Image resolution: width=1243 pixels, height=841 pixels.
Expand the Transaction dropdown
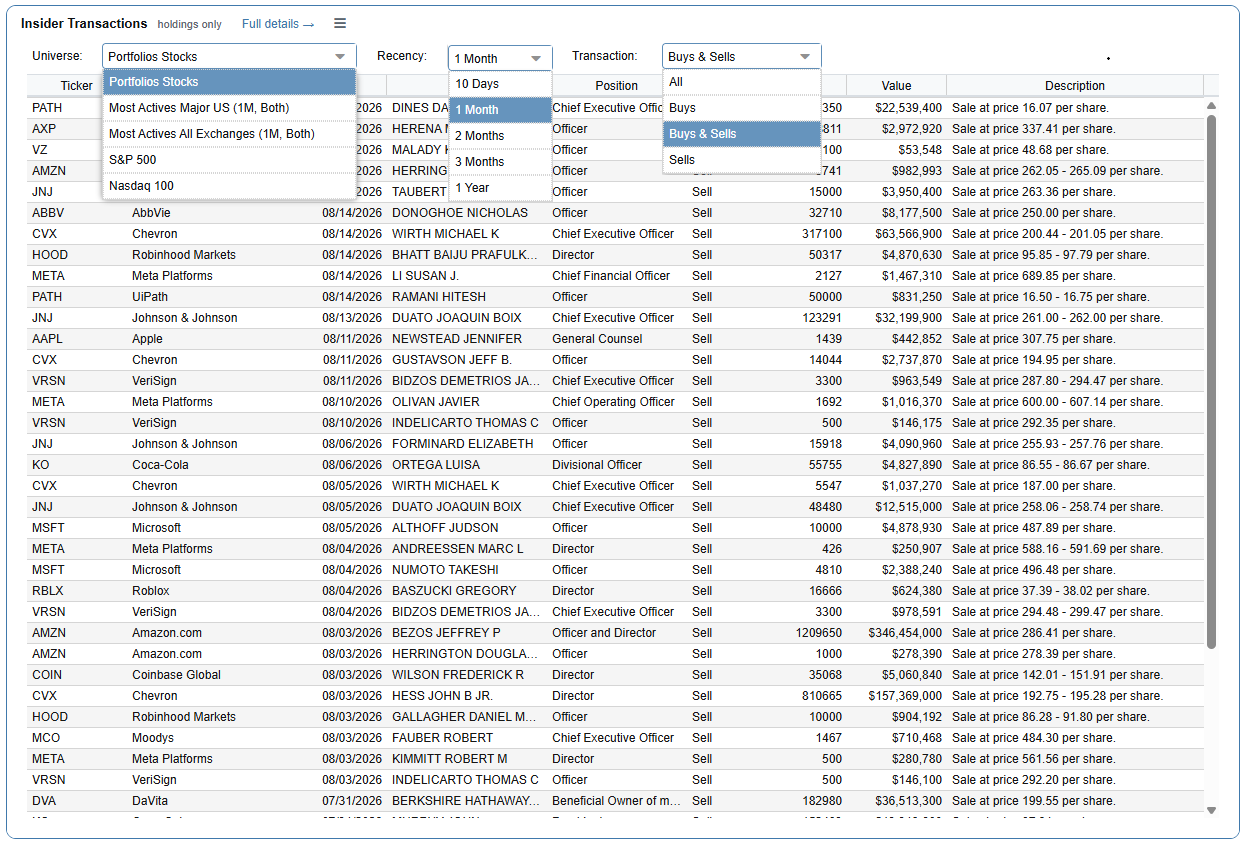click(741, 57)
